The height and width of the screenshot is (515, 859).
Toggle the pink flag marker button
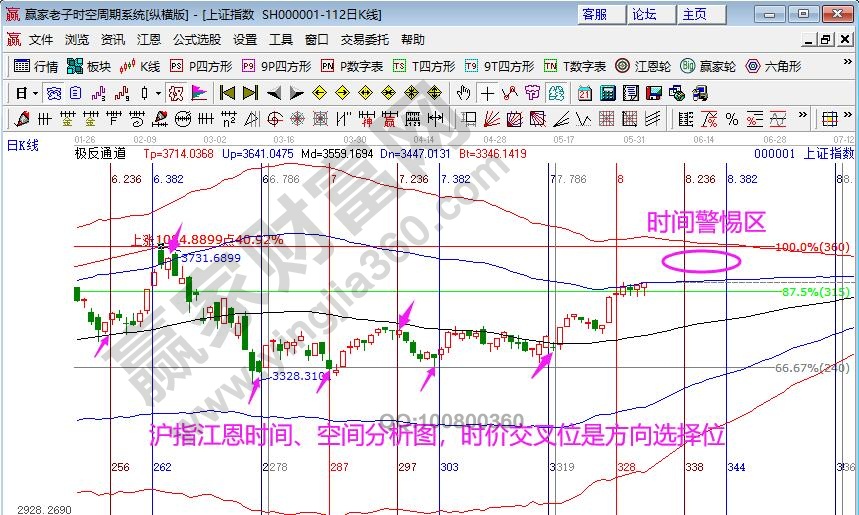[199, 93]
